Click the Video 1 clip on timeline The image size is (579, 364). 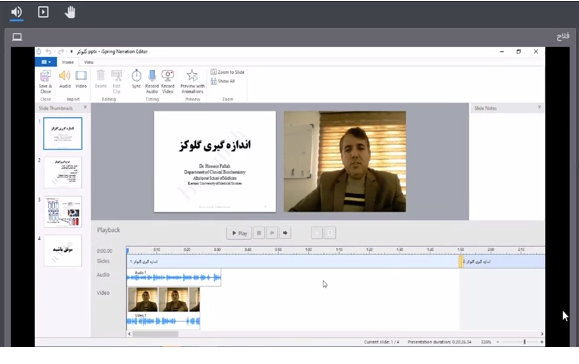click(x=164, y=308)
